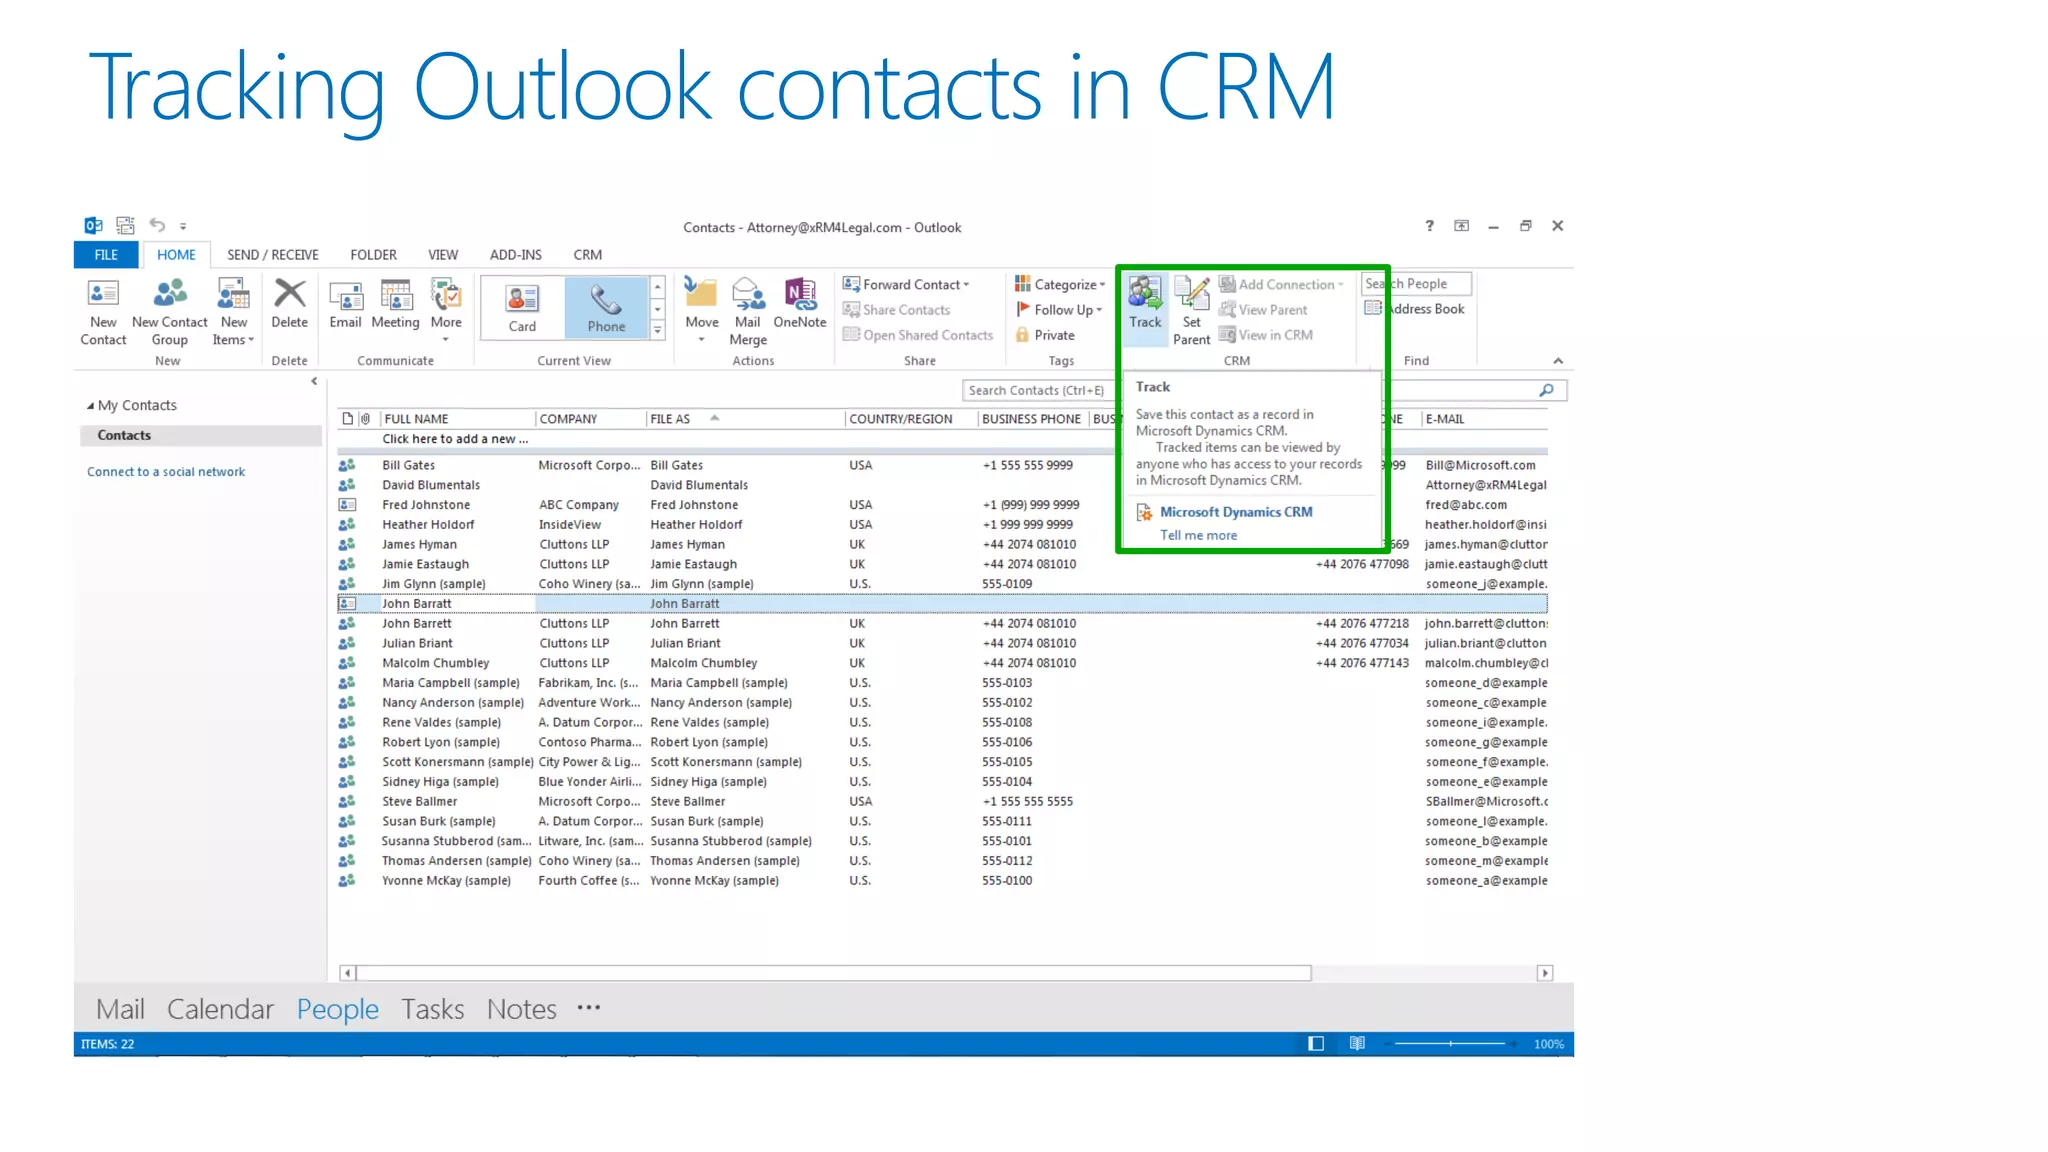Image resolution: width=2048 pixels, height=1152 pixels.
Task: Open Shared Contacts
Action: pos(918,335)
